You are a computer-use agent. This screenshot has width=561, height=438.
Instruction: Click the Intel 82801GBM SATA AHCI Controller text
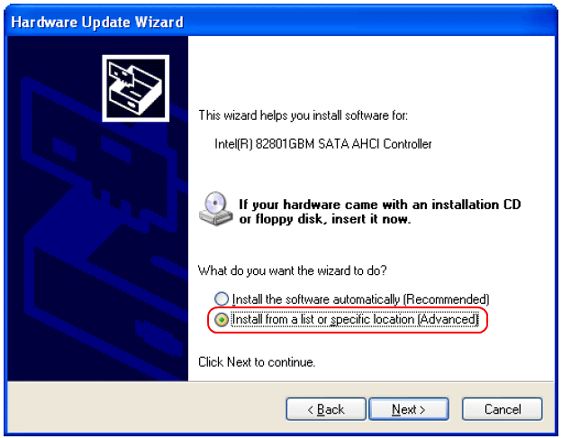323,144
